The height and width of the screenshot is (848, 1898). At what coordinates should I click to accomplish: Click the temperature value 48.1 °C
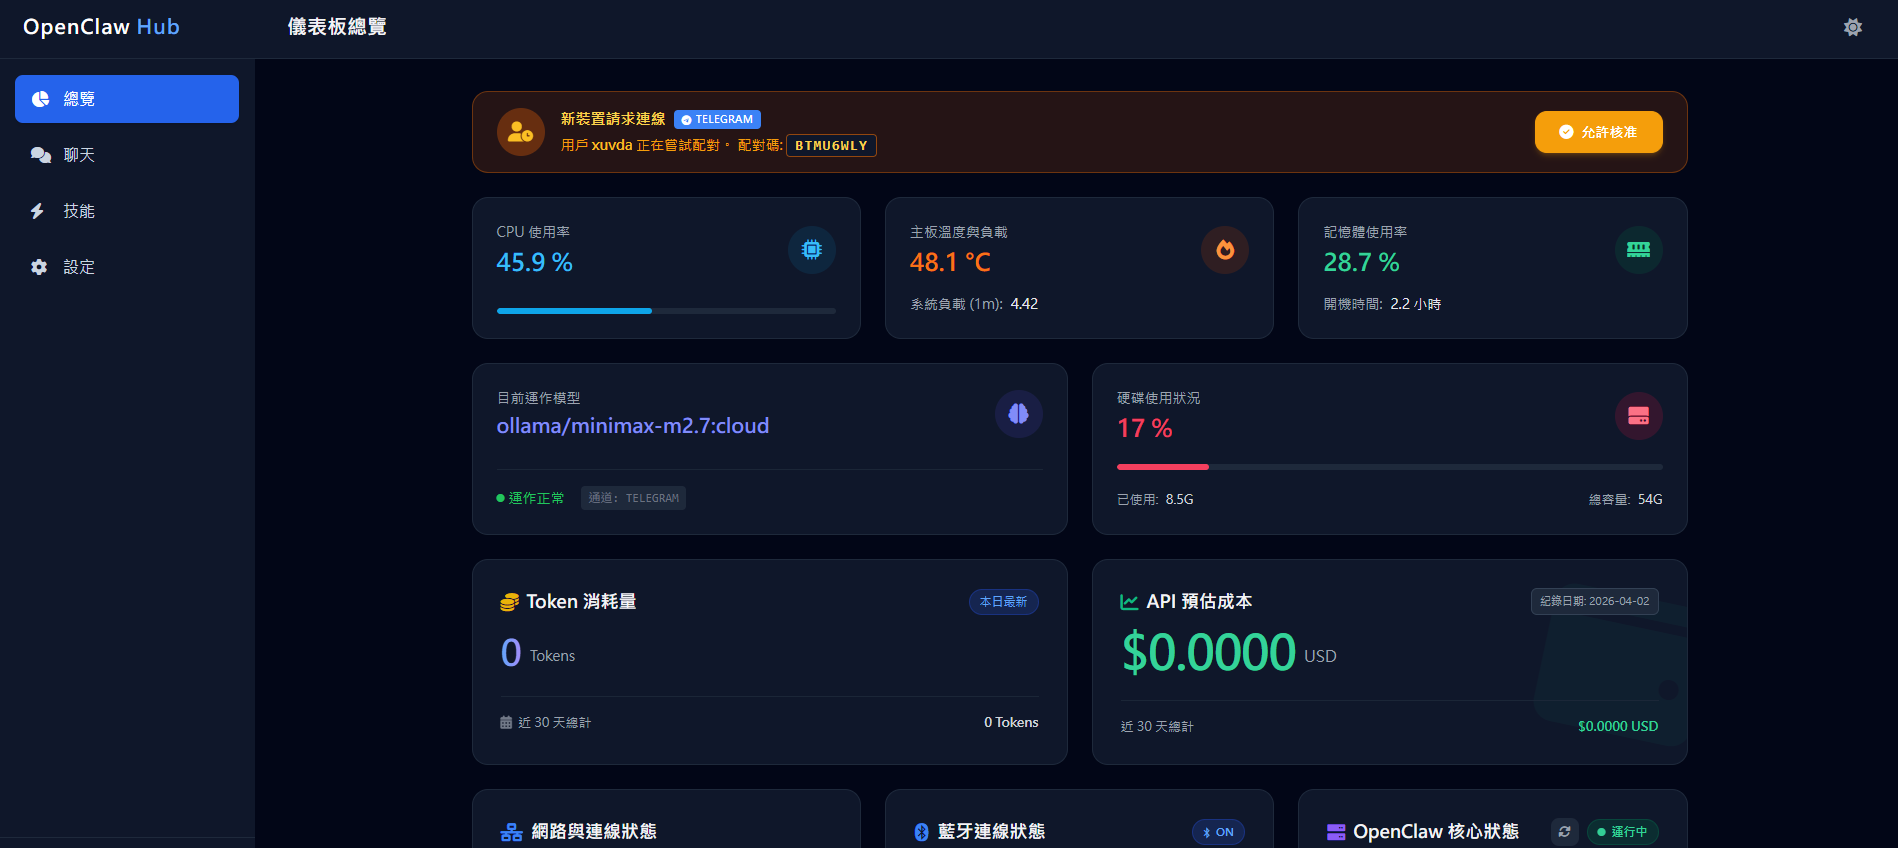pyautogui.click(x=950, y=263)
